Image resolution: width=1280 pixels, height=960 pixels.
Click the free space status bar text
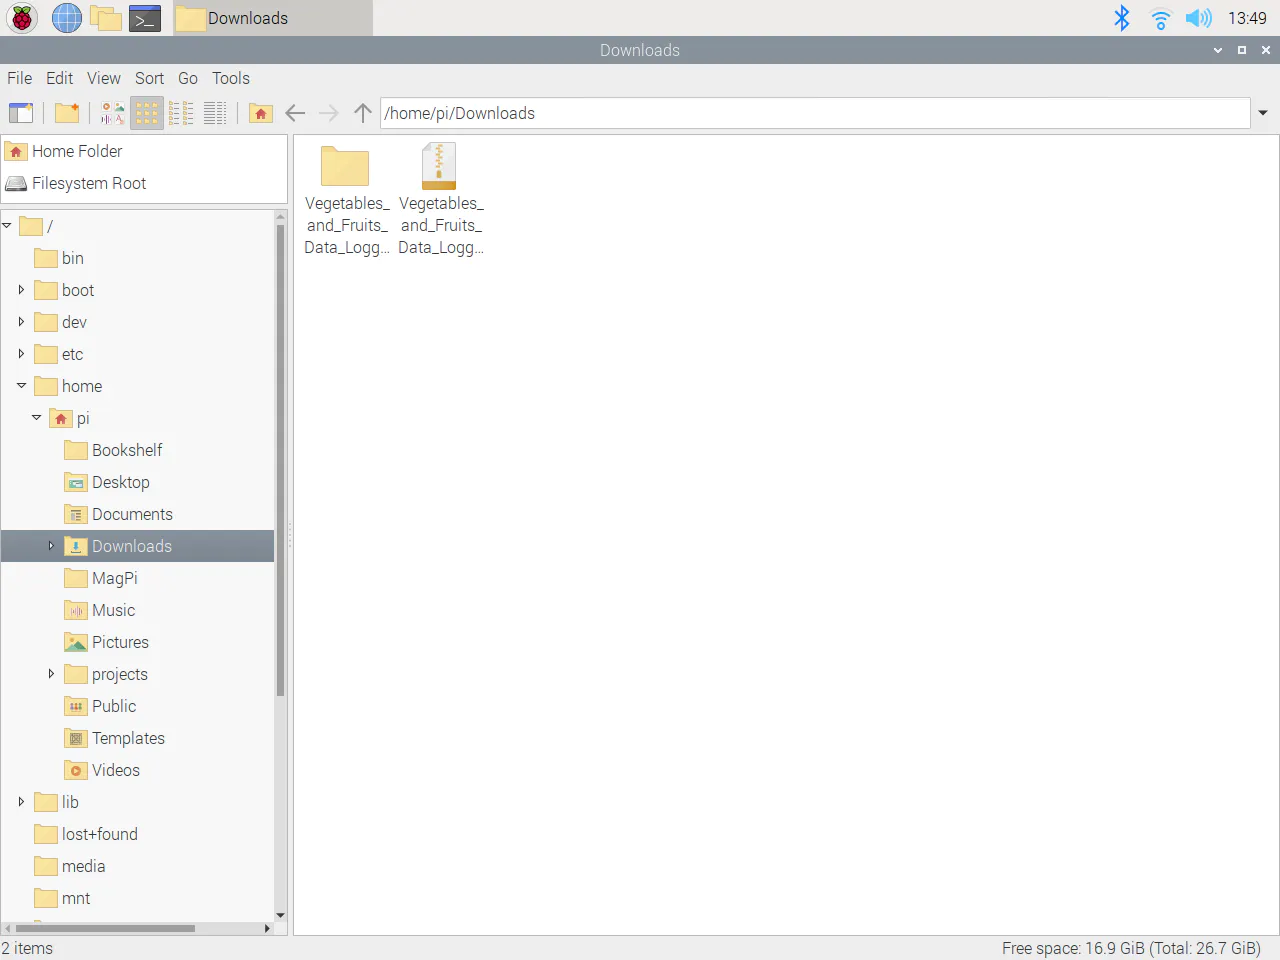coord(1131,948)
